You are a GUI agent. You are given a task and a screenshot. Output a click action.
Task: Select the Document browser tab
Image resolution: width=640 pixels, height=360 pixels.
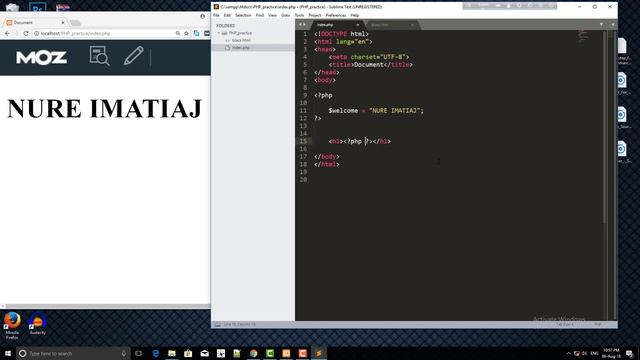coord(35,23)
